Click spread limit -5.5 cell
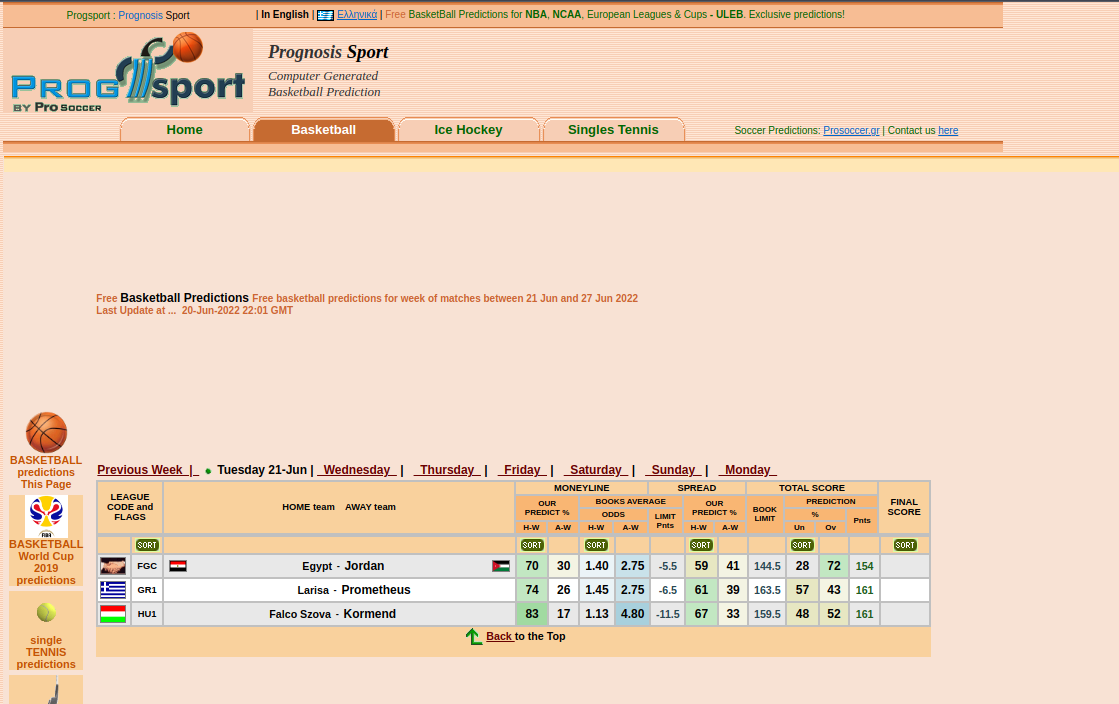 pyautogui.click(x=667, y=566)
